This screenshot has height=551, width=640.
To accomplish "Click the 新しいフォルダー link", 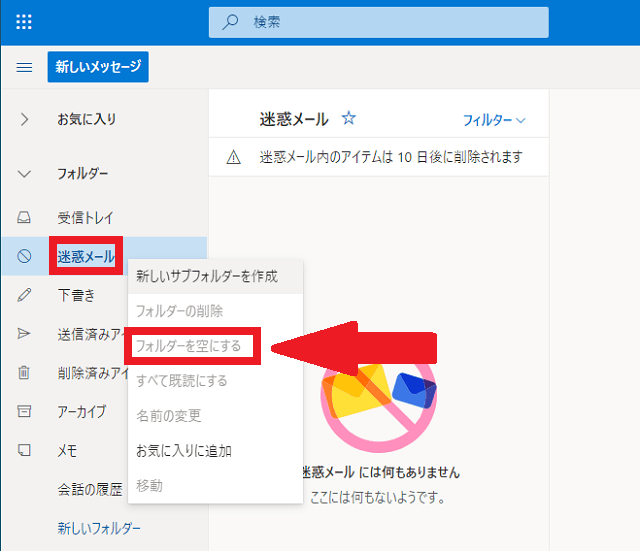I will click(99, 528).
